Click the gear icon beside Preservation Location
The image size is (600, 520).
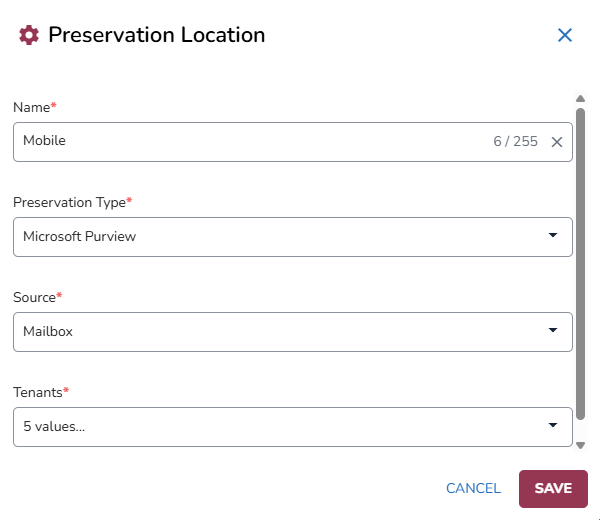click(x=29, y=35)
